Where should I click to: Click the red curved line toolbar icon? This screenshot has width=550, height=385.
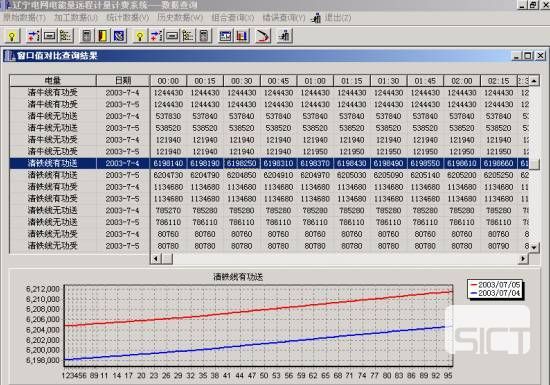point(263,36)
